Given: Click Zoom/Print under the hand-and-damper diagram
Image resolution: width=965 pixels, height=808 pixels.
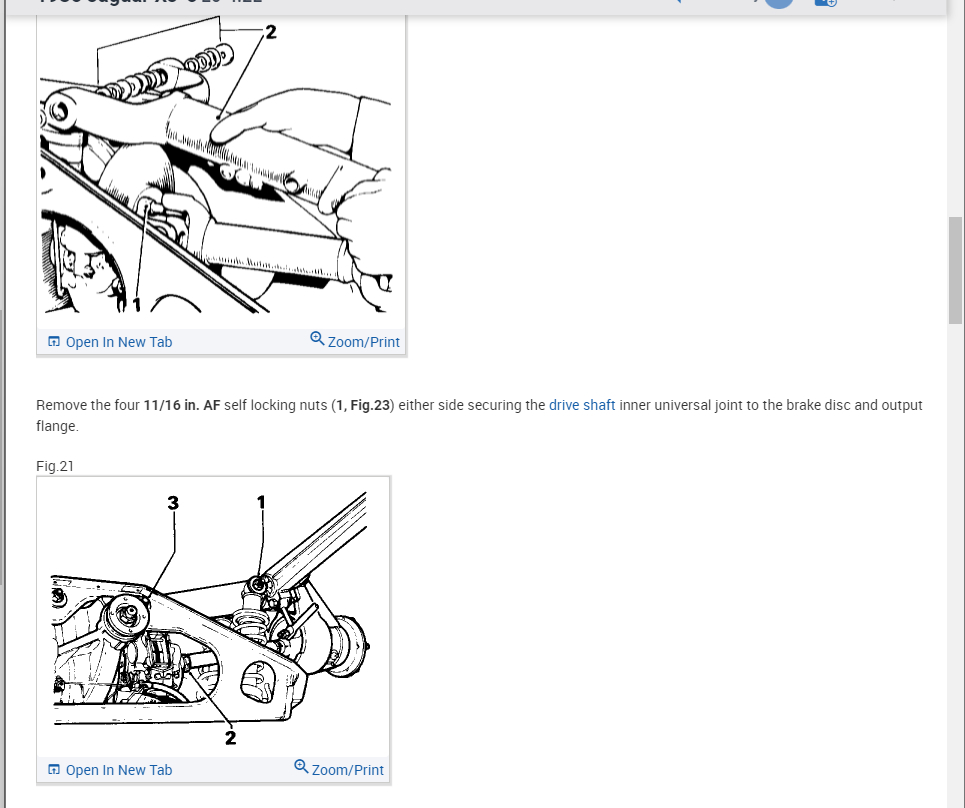Looking at the screenshot, I should [355, 340].
